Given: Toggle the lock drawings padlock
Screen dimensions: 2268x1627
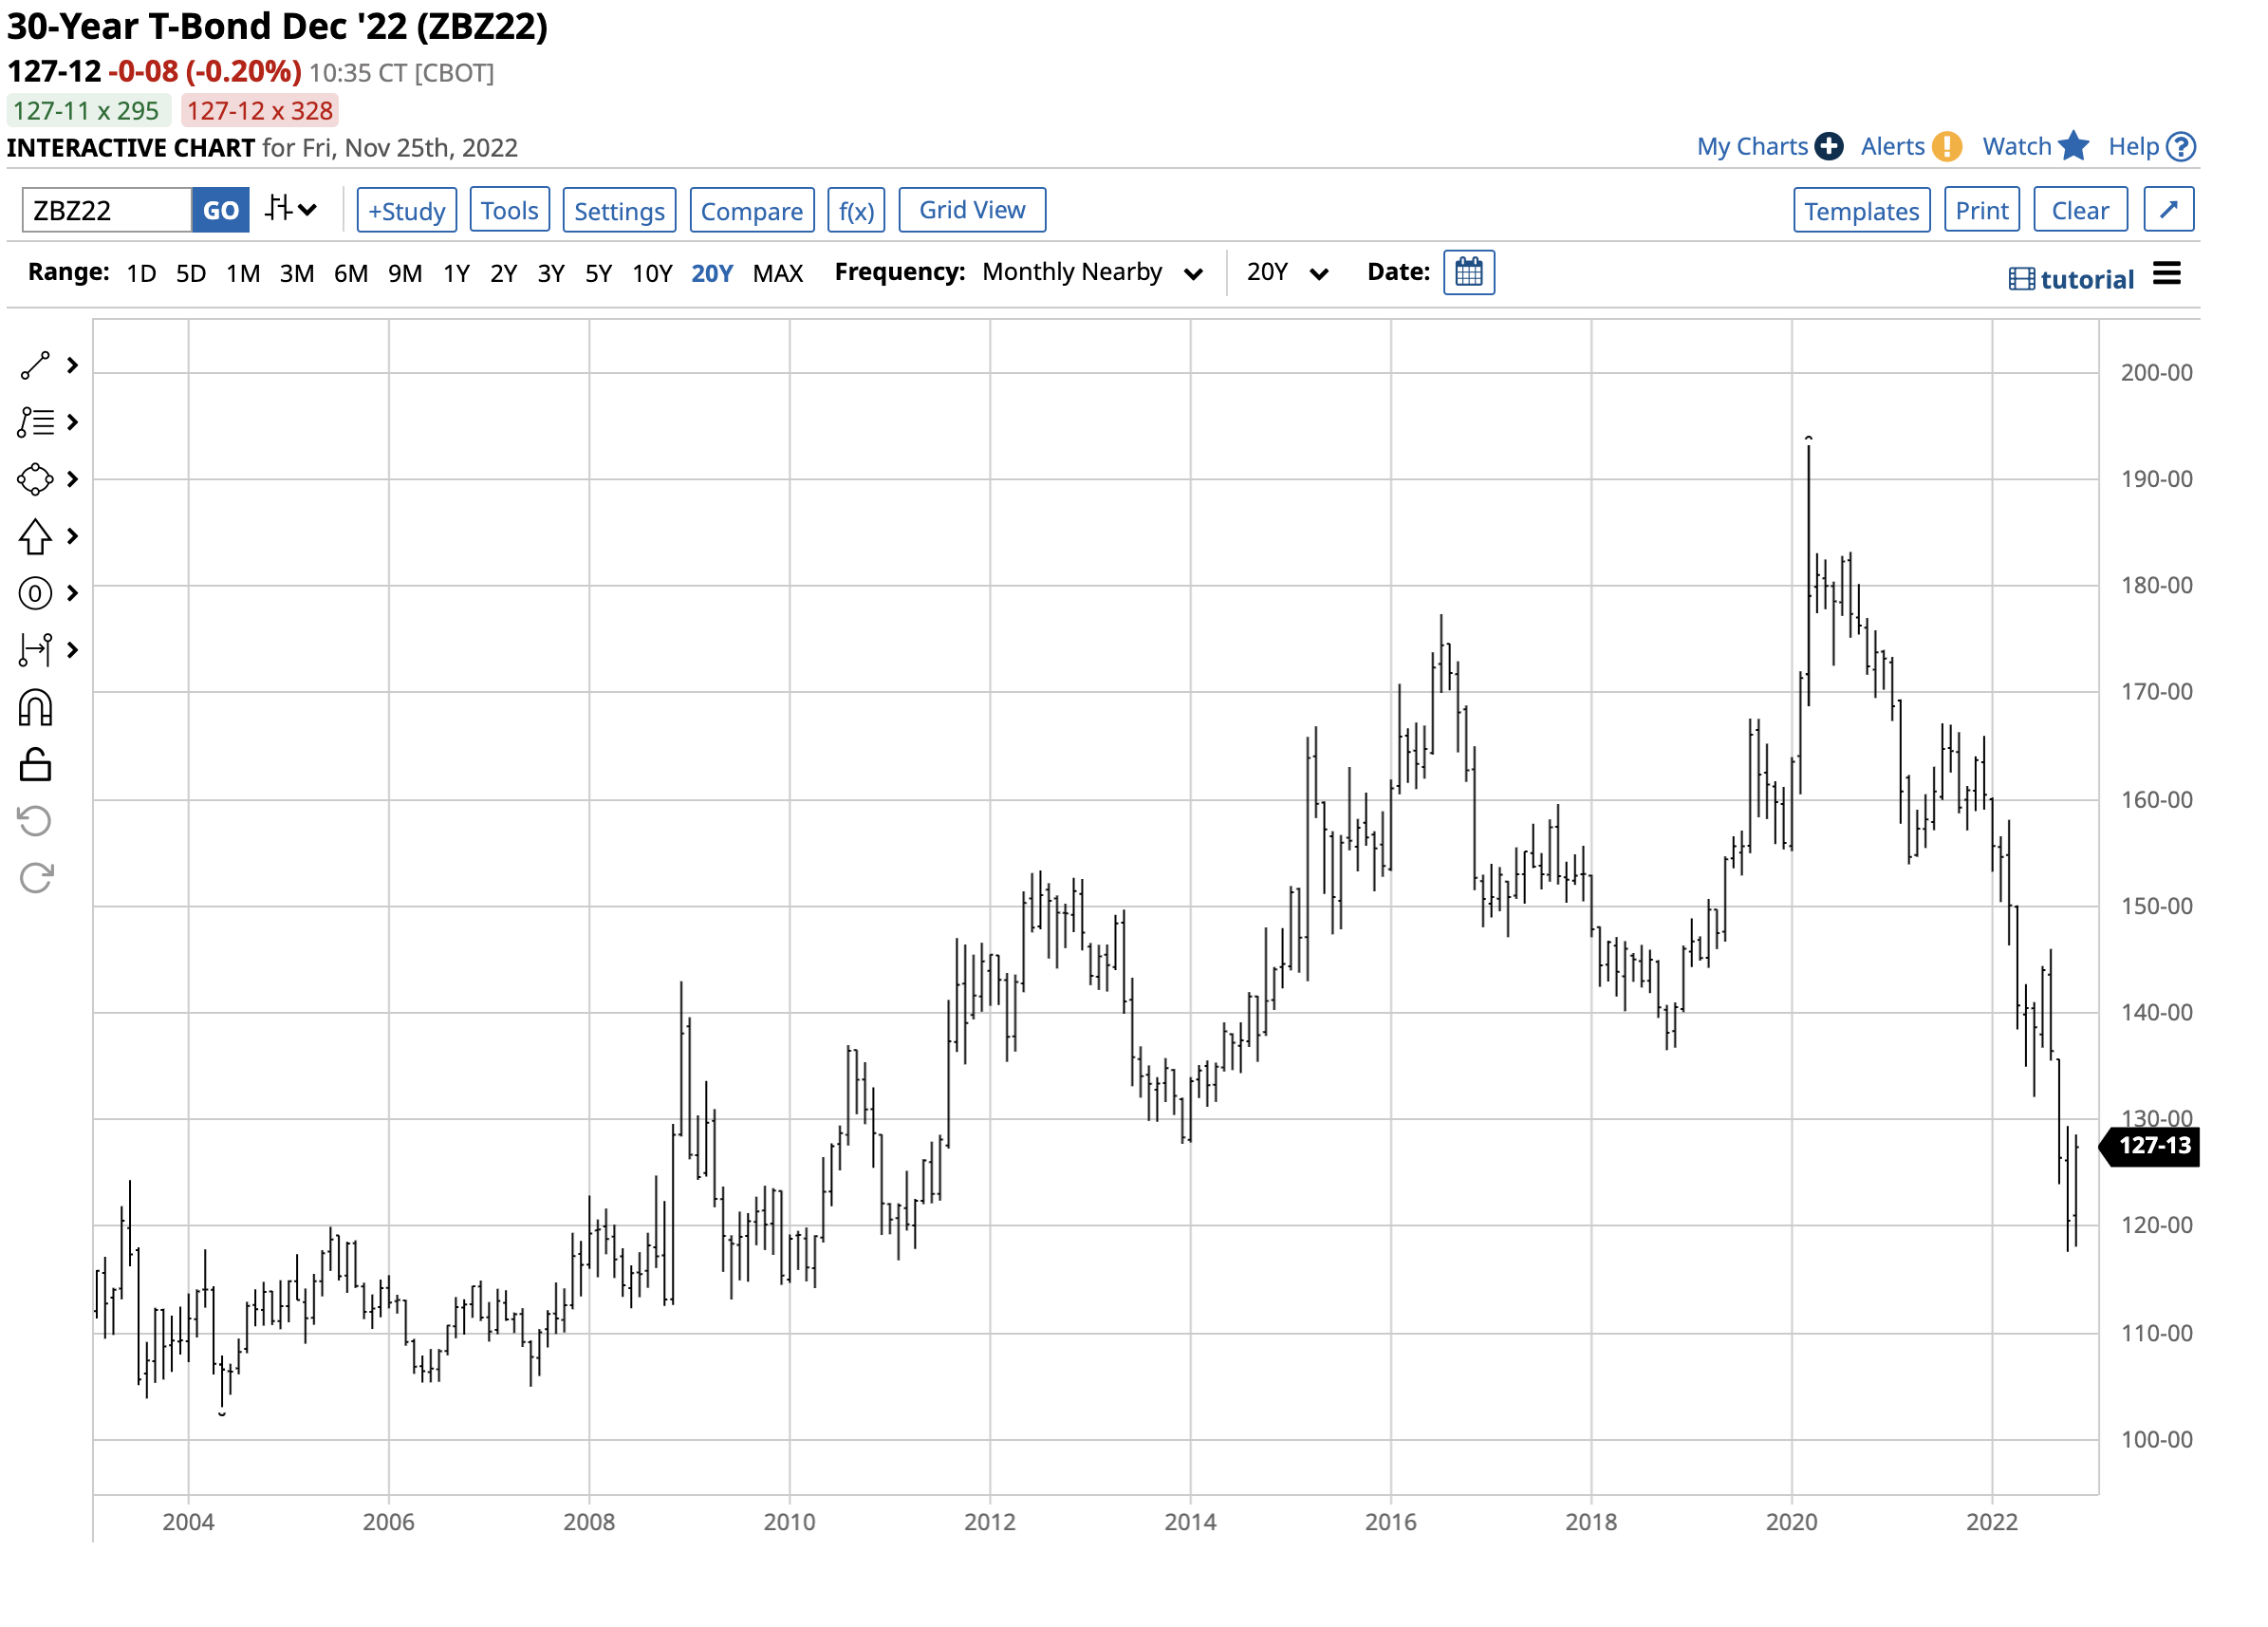Looking at the screenshot, I should pos(35,765).
